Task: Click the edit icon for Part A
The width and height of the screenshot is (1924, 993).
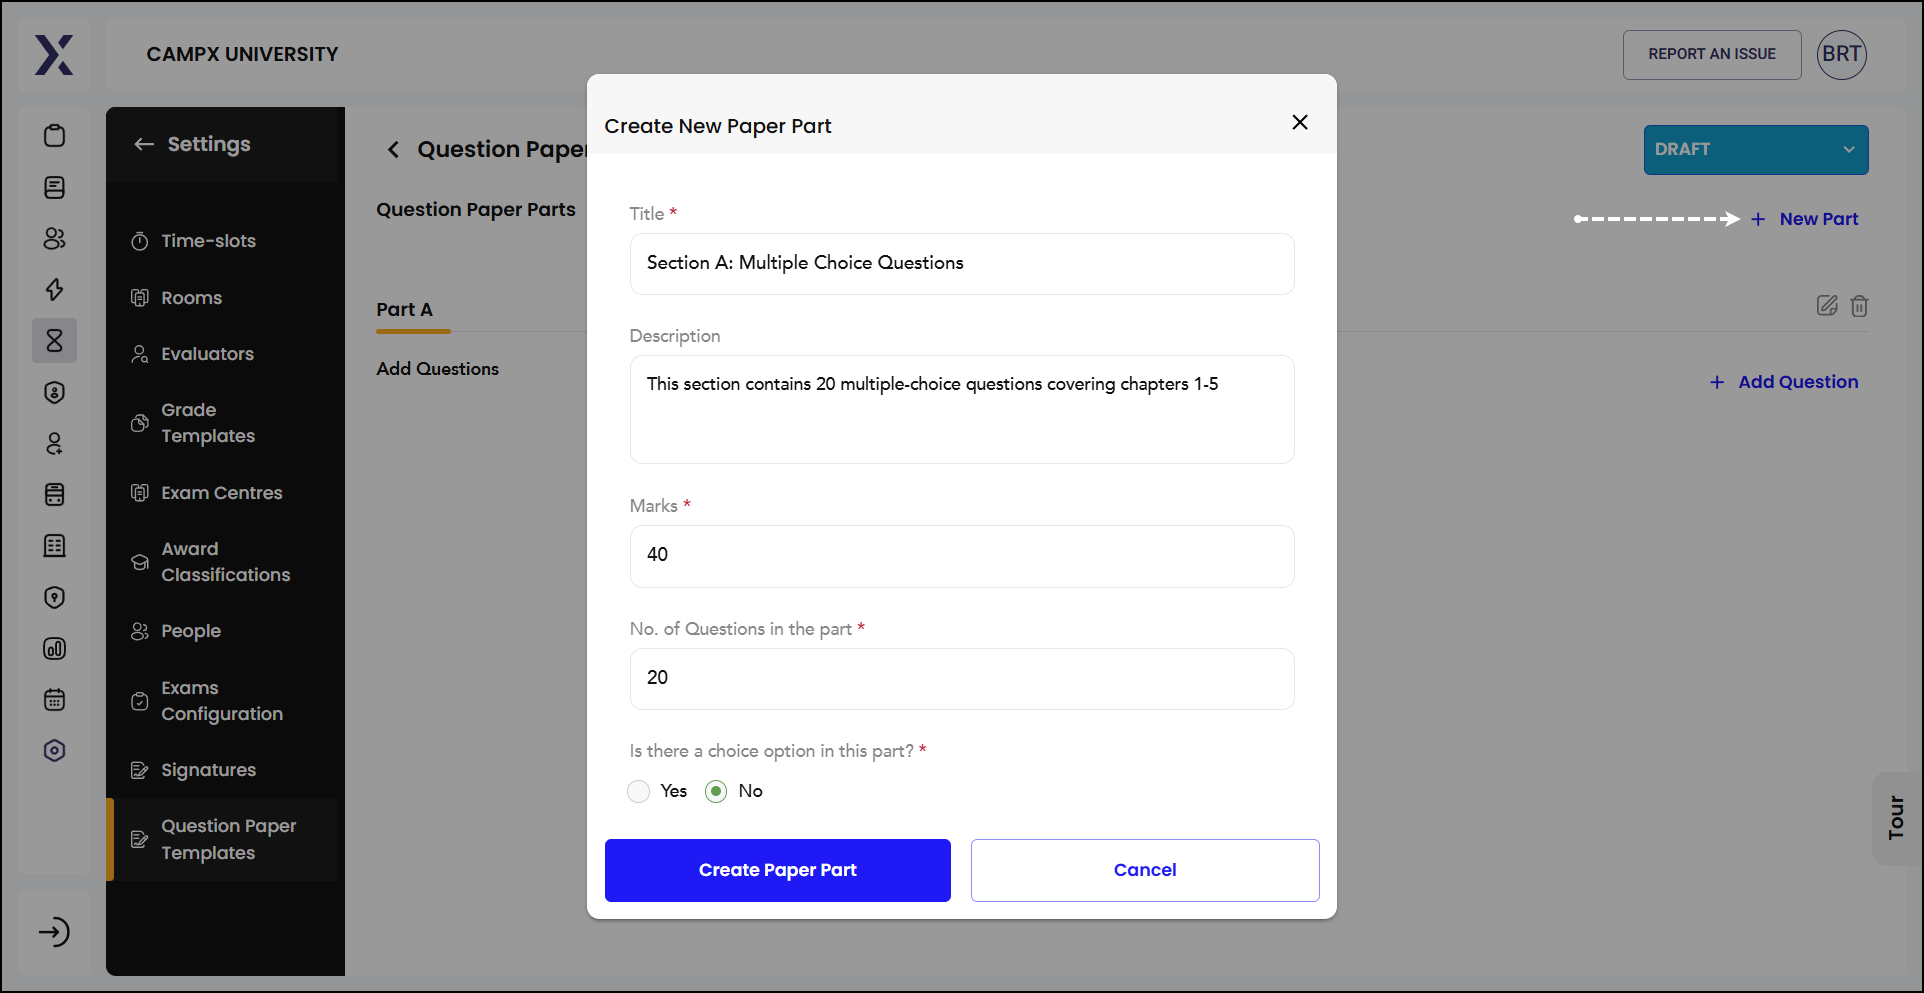Action: tap(1827, 306)
